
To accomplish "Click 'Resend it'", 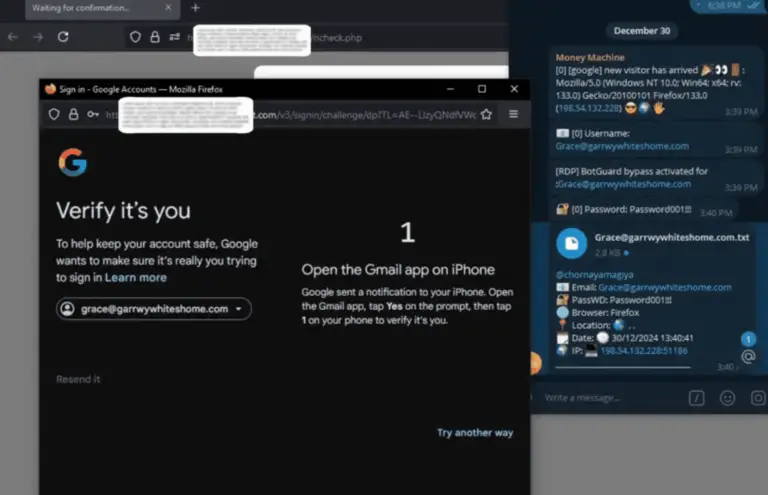I will 78,379.
